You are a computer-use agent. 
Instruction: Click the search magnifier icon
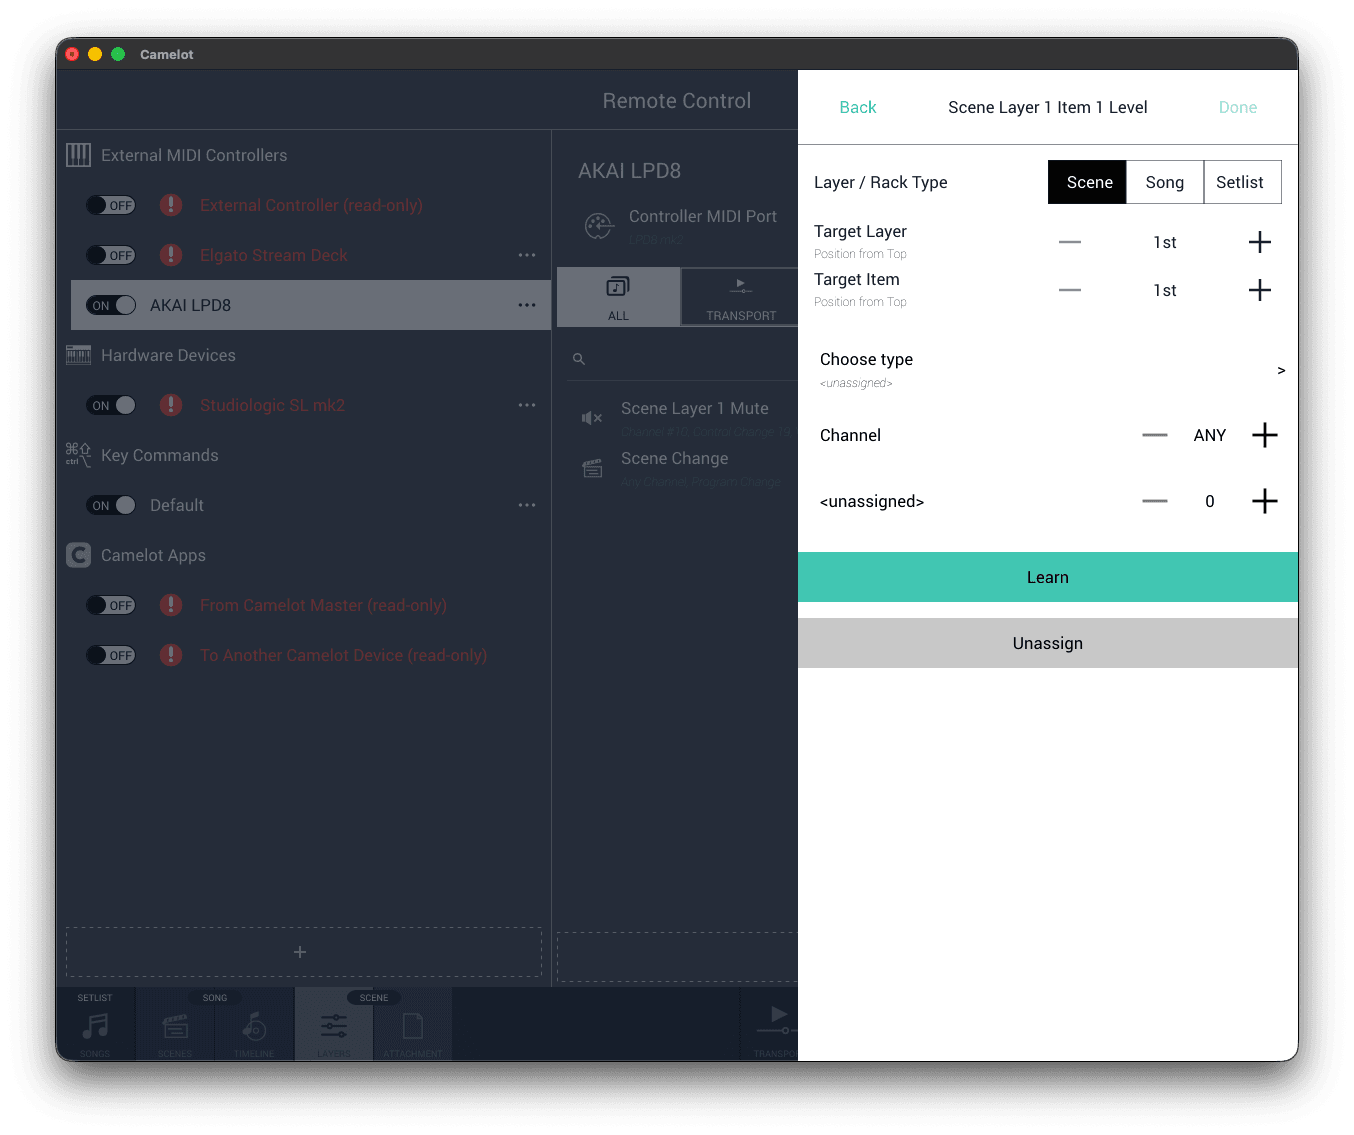(x=579, y=359)
